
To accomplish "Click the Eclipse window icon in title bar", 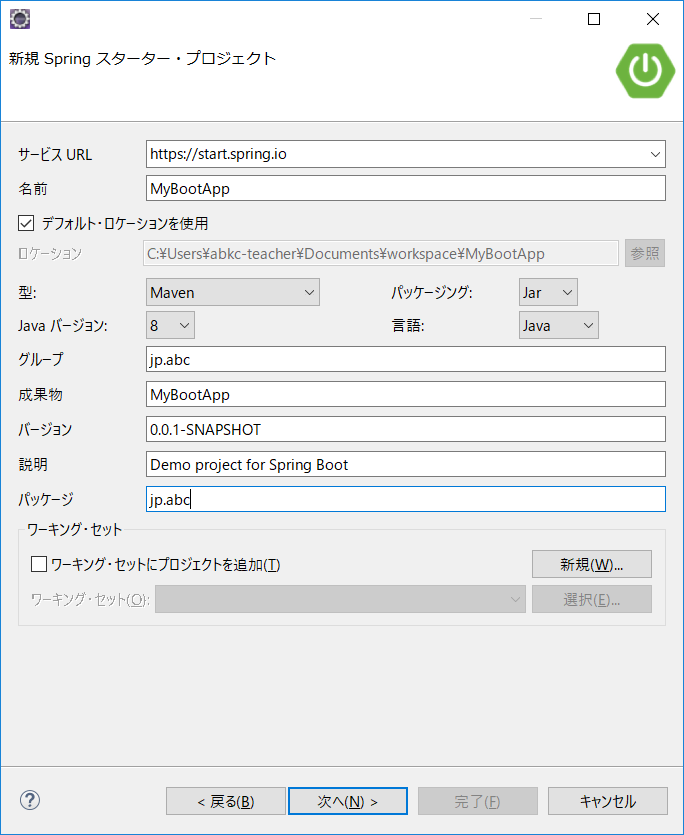I will [x=19, y=18].
